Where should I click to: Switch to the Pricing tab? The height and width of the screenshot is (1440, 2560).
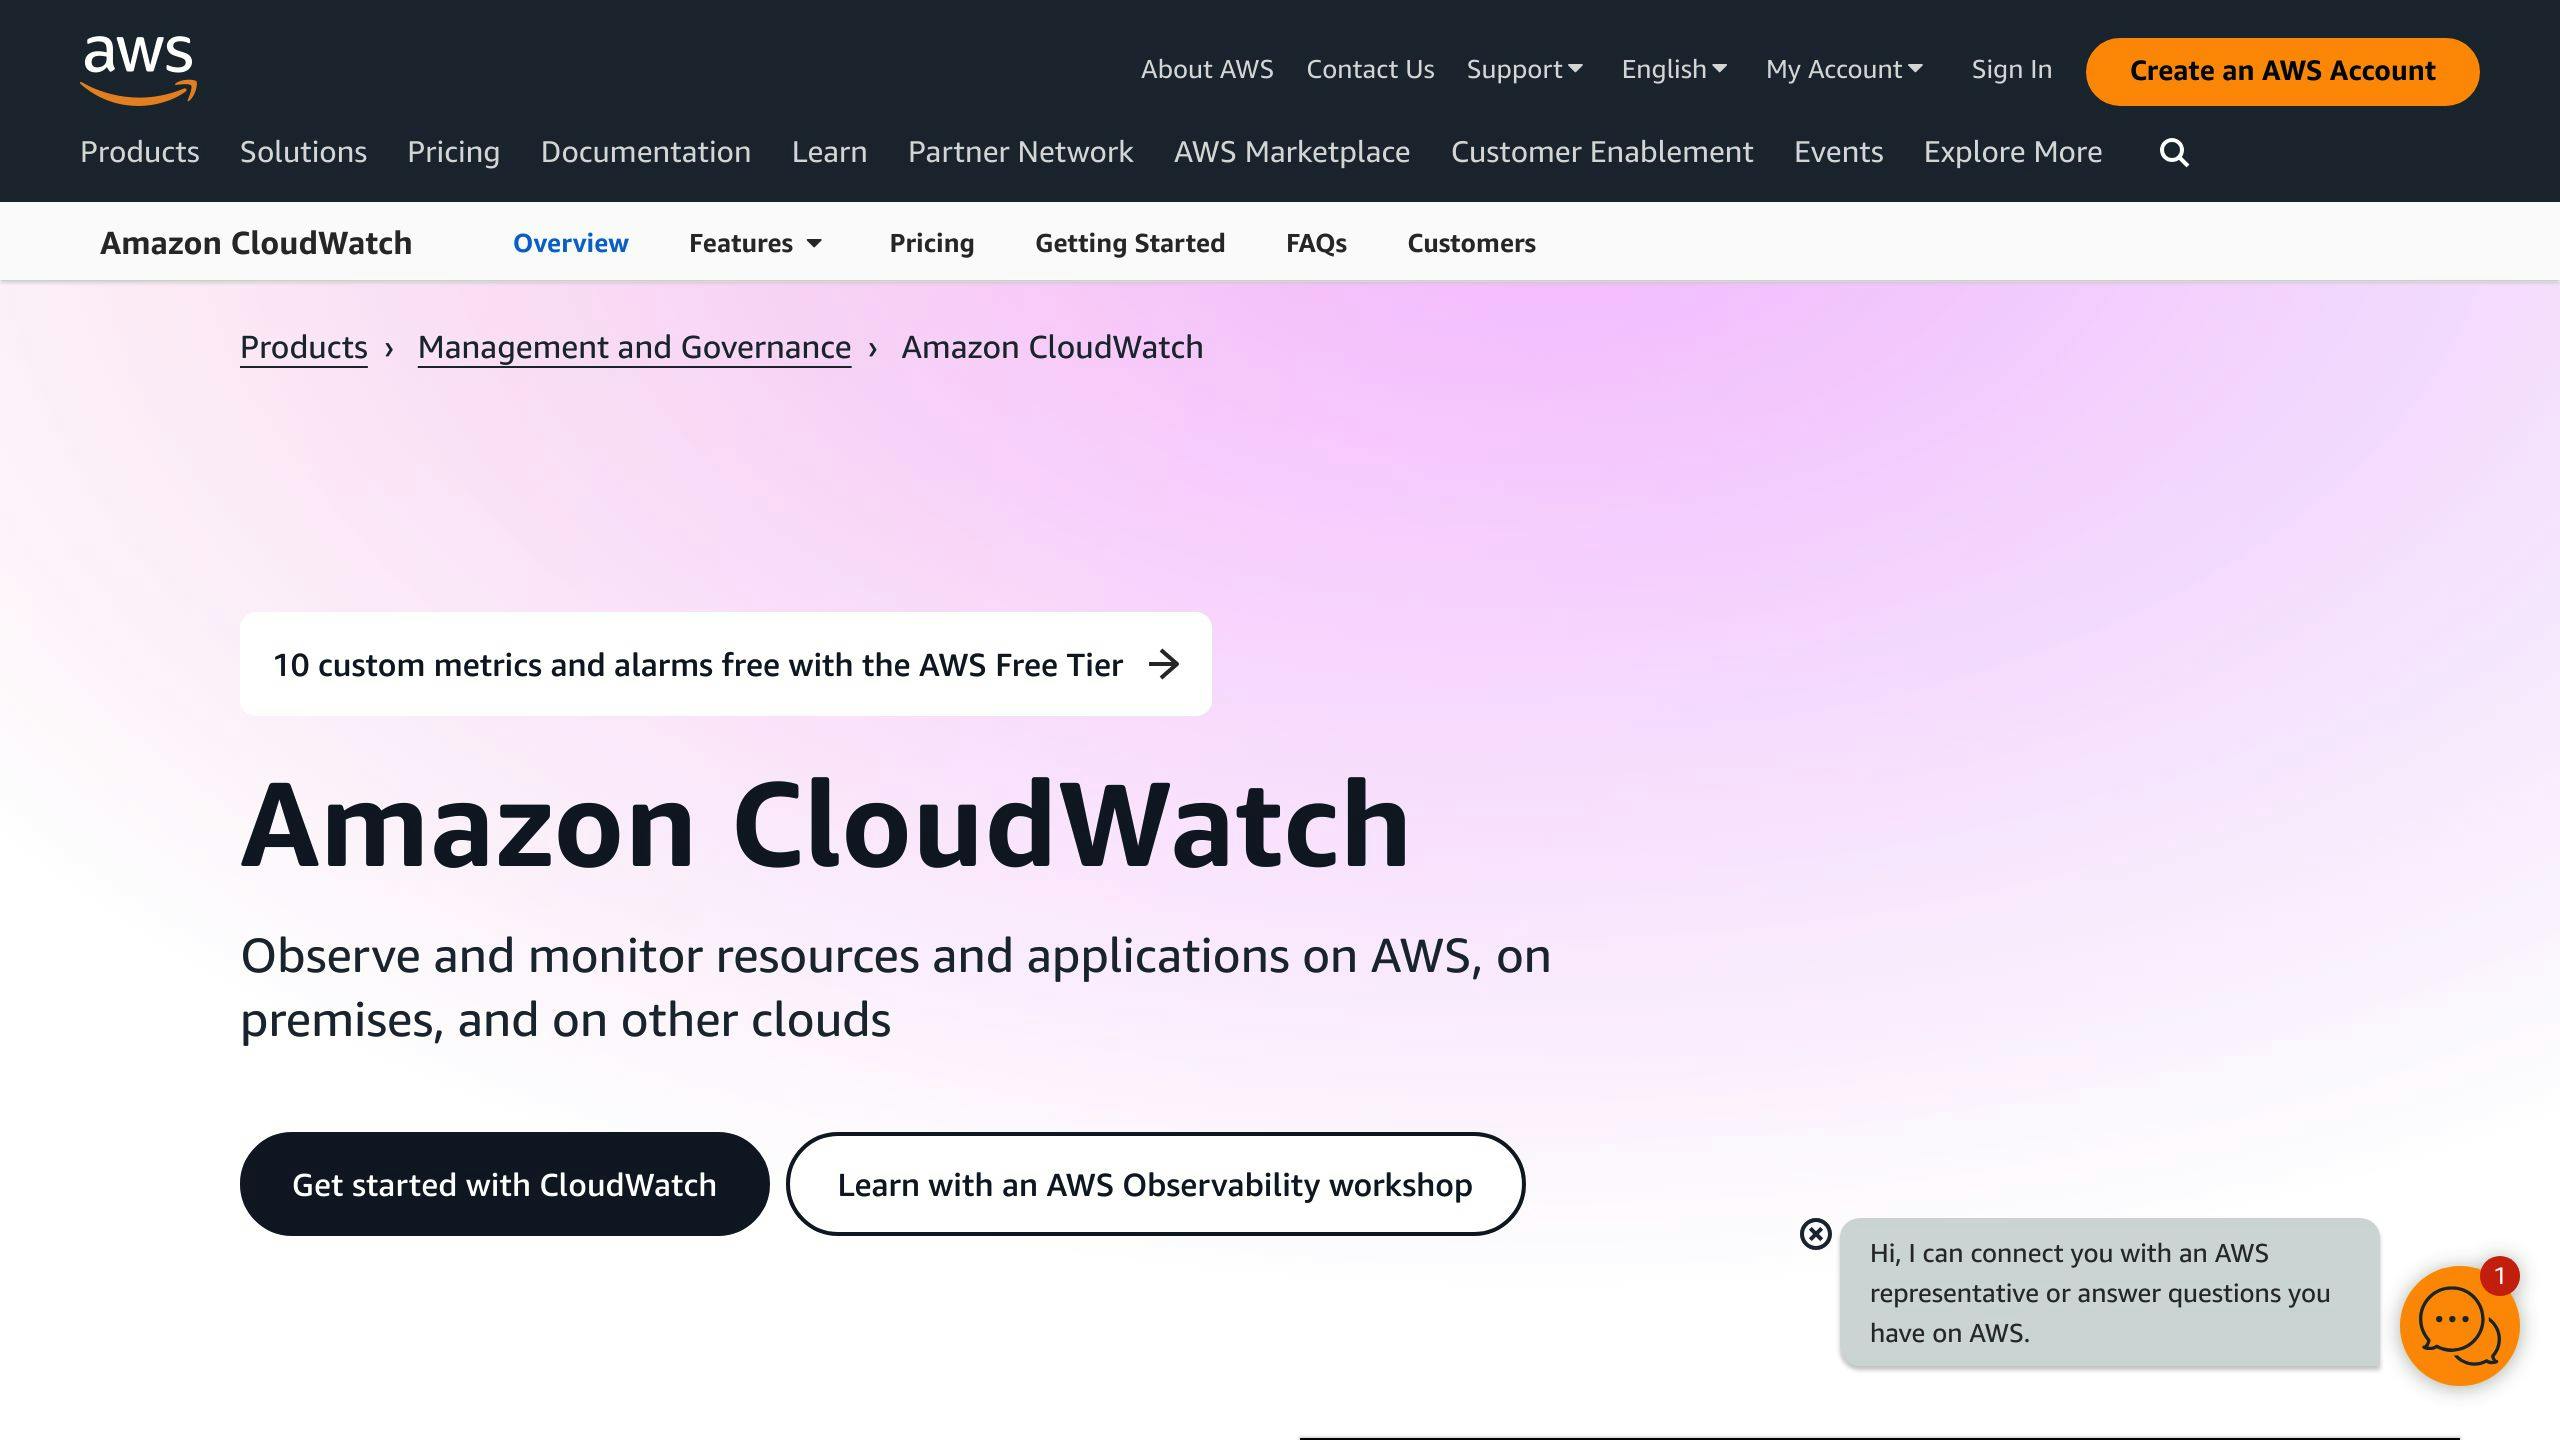(931, 242)
